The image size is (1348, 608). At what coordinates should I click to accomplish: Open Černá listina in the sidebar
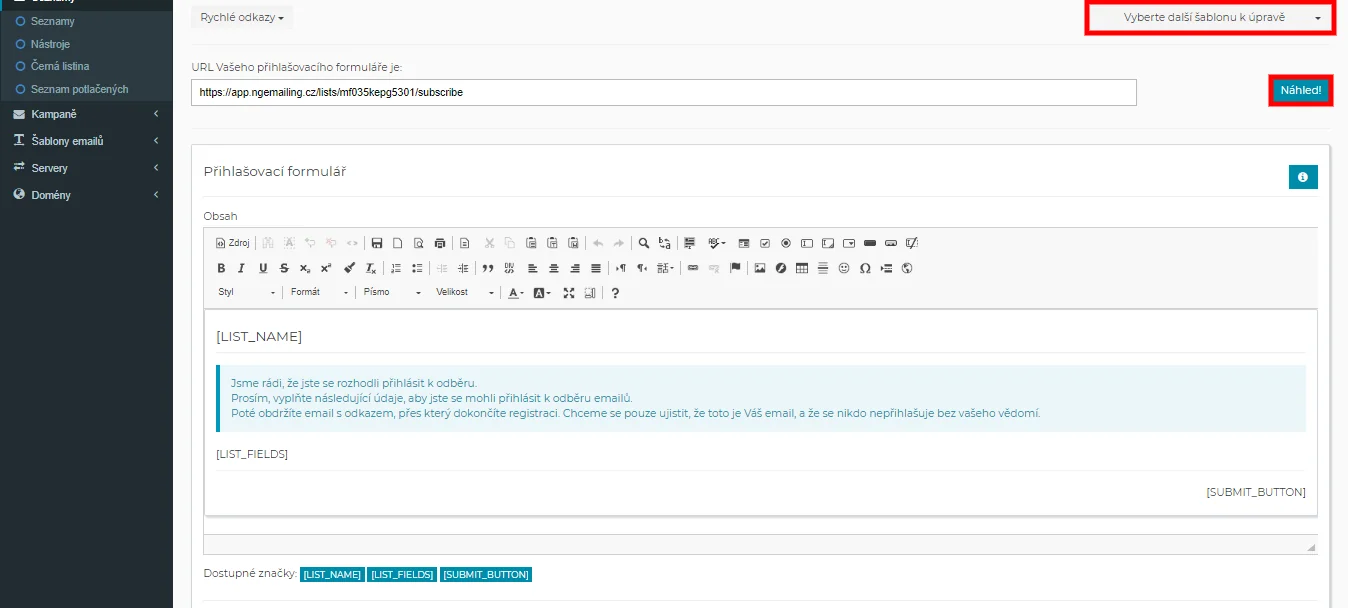[60, 66]
